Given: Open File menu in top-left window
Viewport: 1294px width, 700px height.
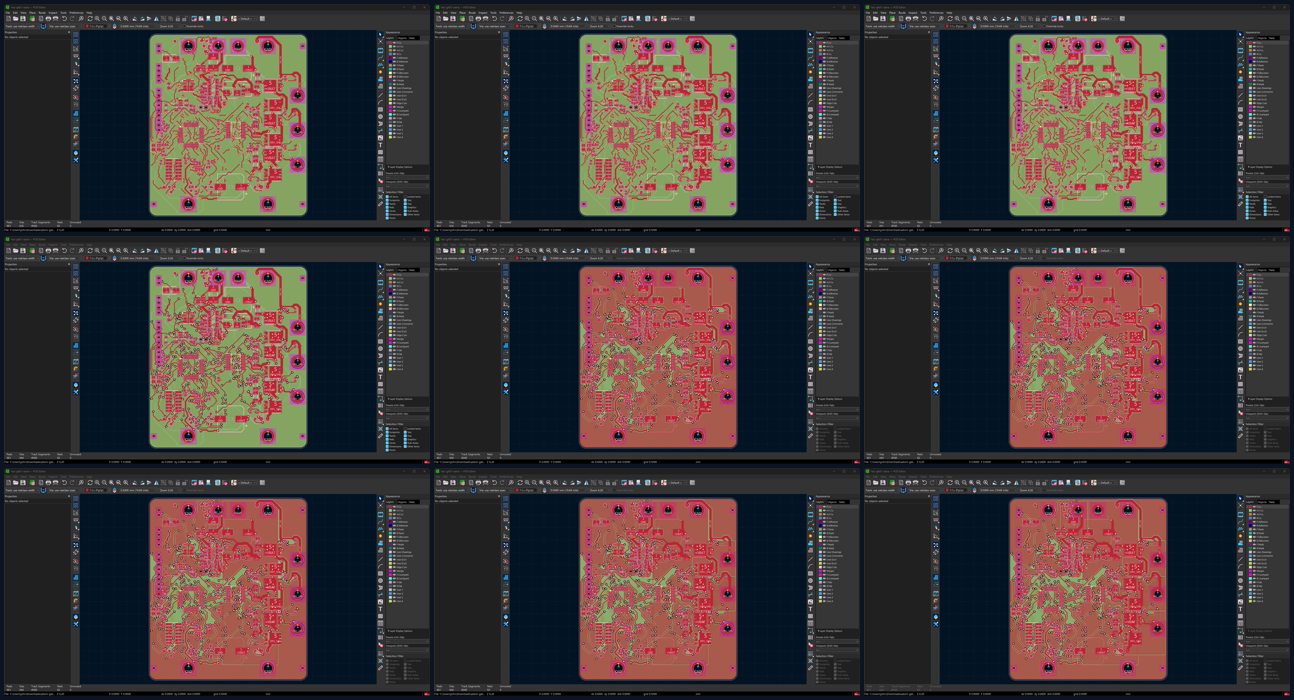Looking at the screenshot, I should click(7, 12).
